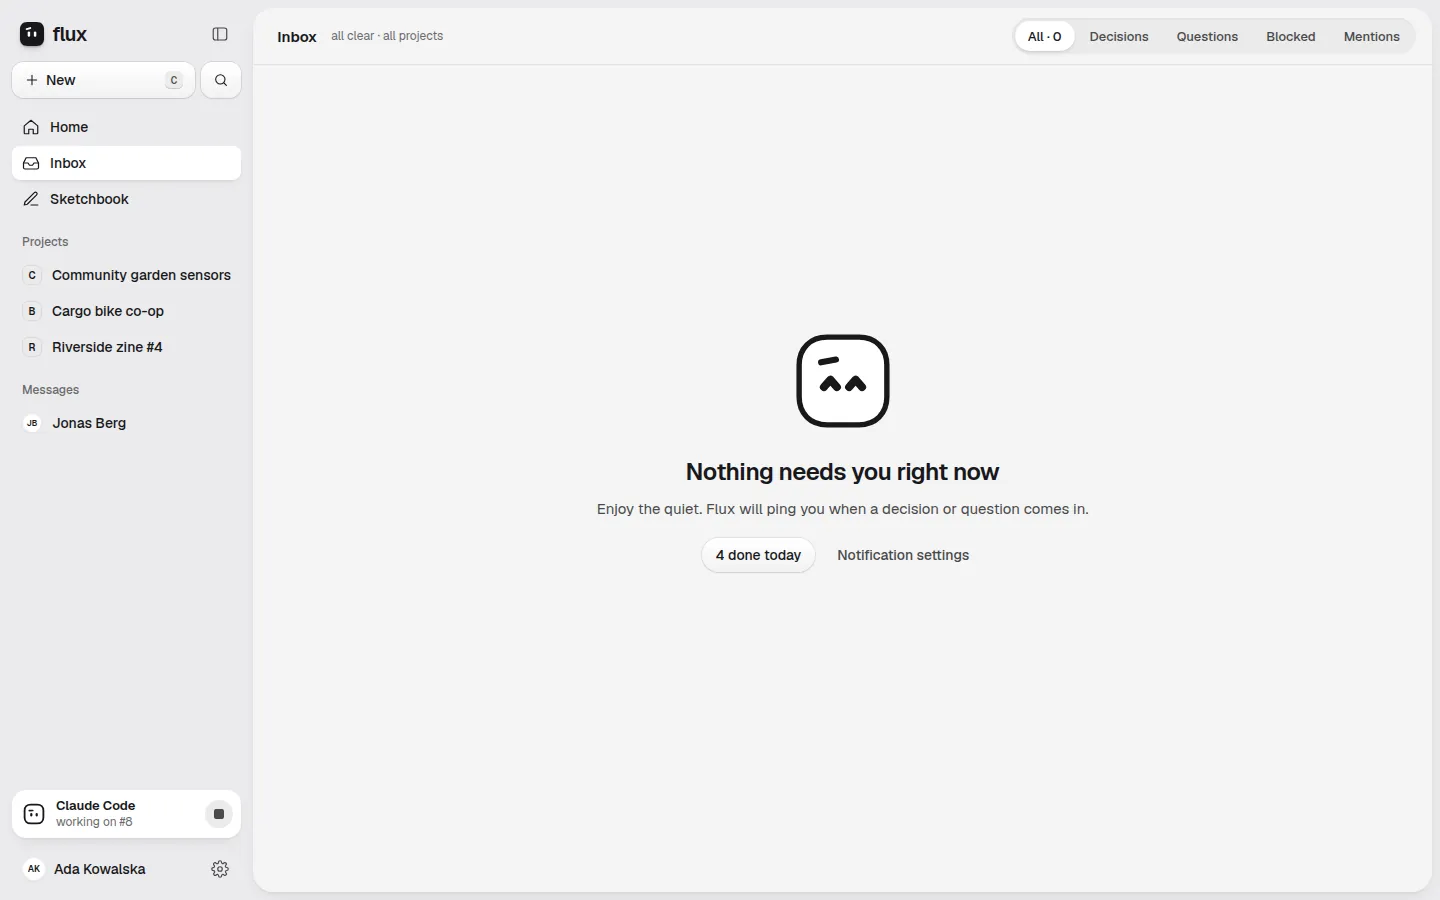The image size is (1440, 900).
Task: Open search with the magnifier icon
Action: click(x=221, y=80)
